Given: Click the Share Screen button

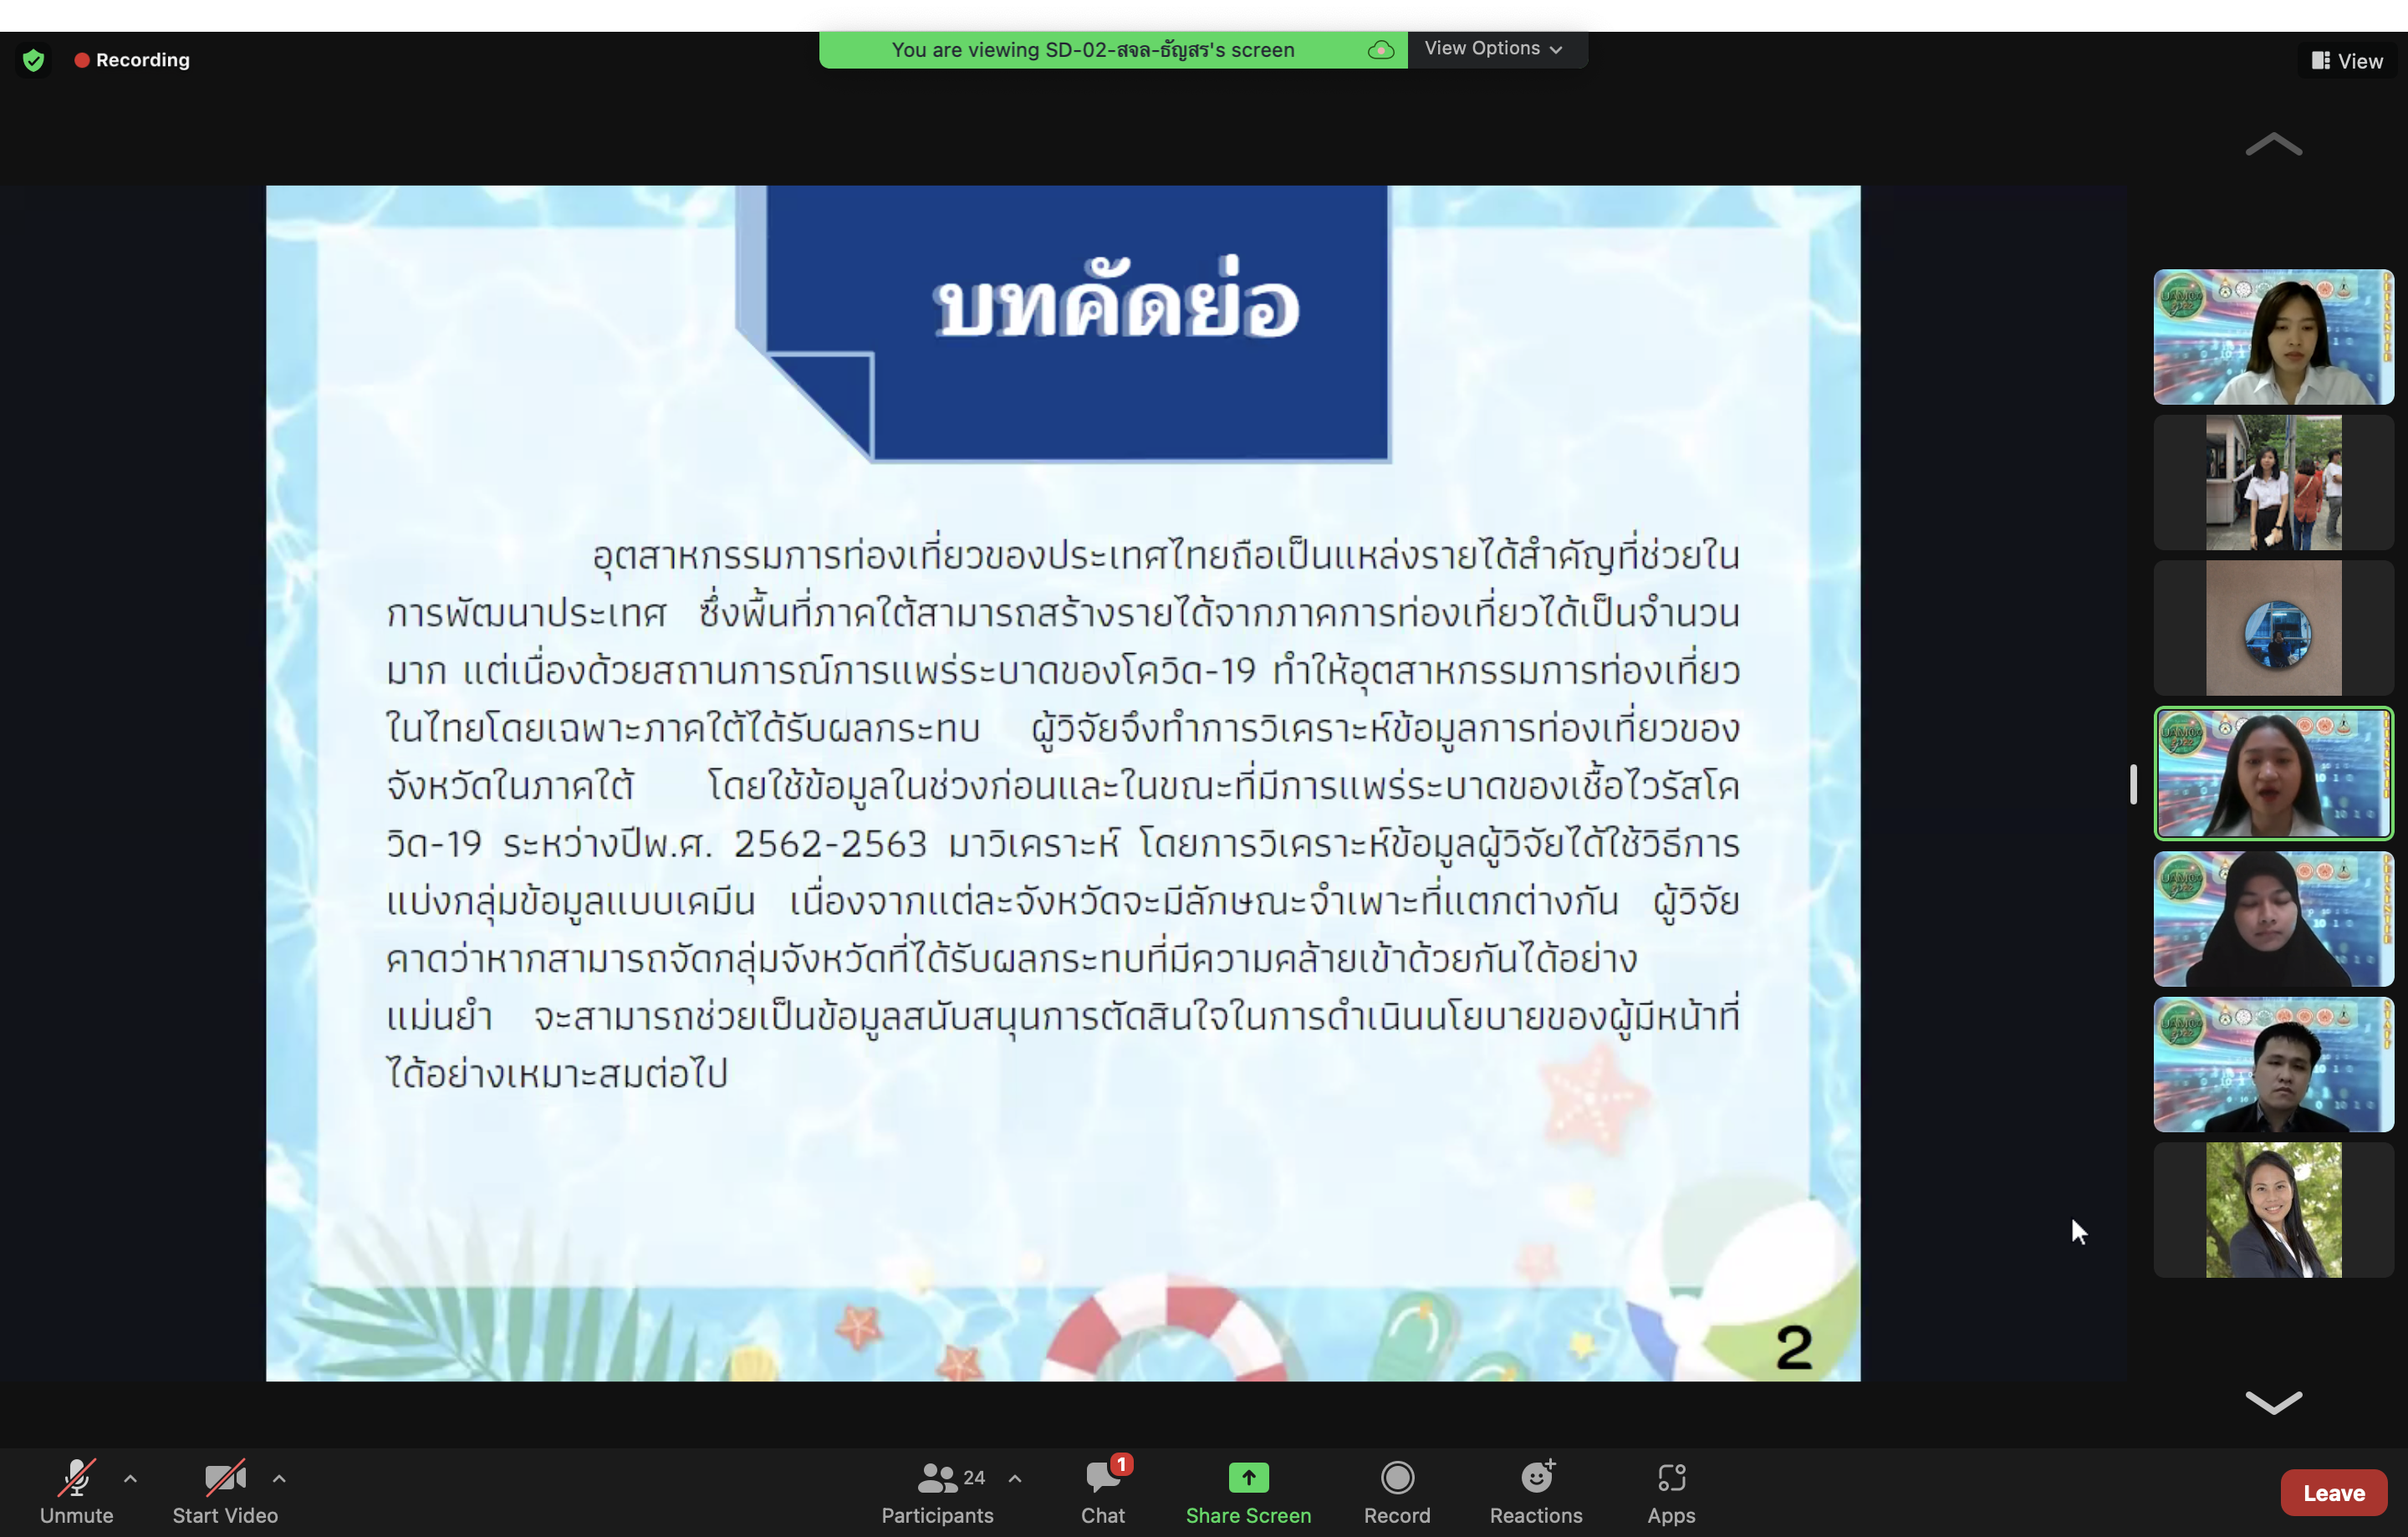Looking at the screenshot, I should 1248,1491.
